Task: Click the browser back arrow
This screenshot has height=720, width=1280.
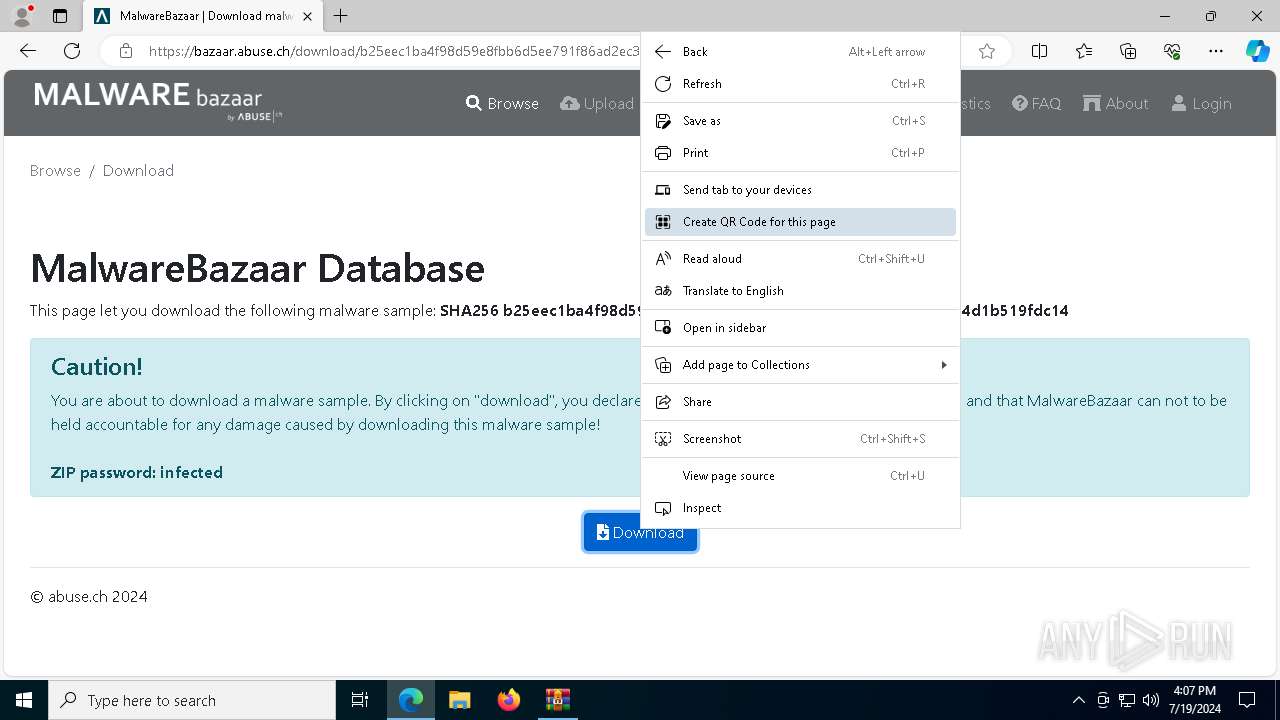Action: (28, 51)
